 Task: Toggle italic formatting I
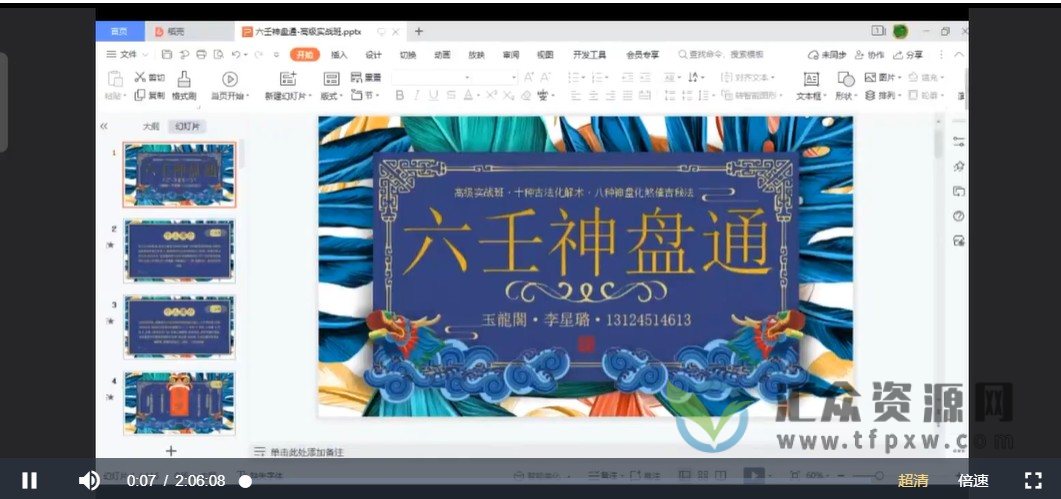[417, 95]
